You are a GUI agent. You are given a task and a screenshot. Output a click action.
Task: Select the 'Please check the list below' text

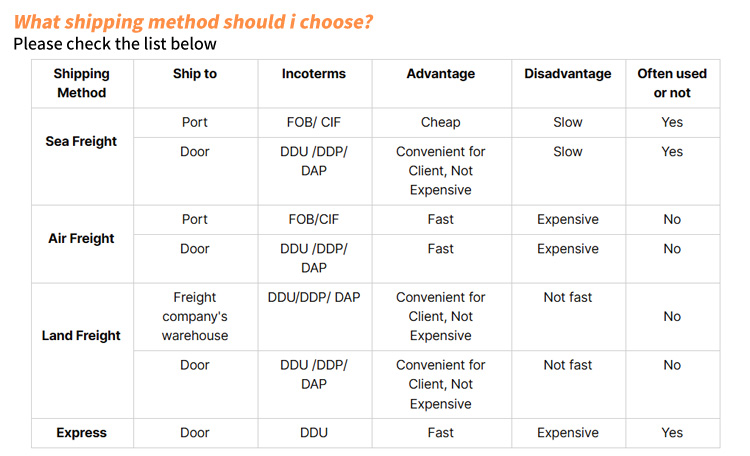pyautogui.click(x=115, y=44)
